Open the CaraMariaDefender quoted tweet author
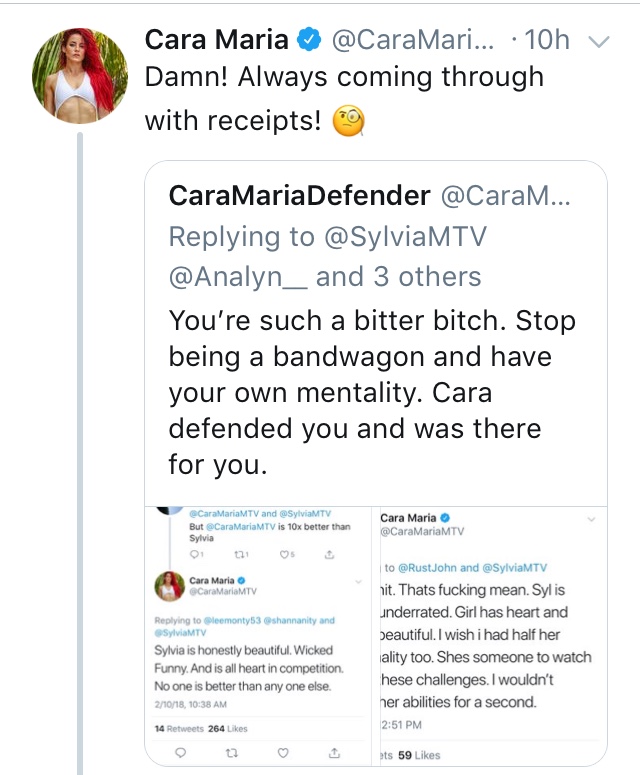640x775 pixels. (x=299, y=196)
